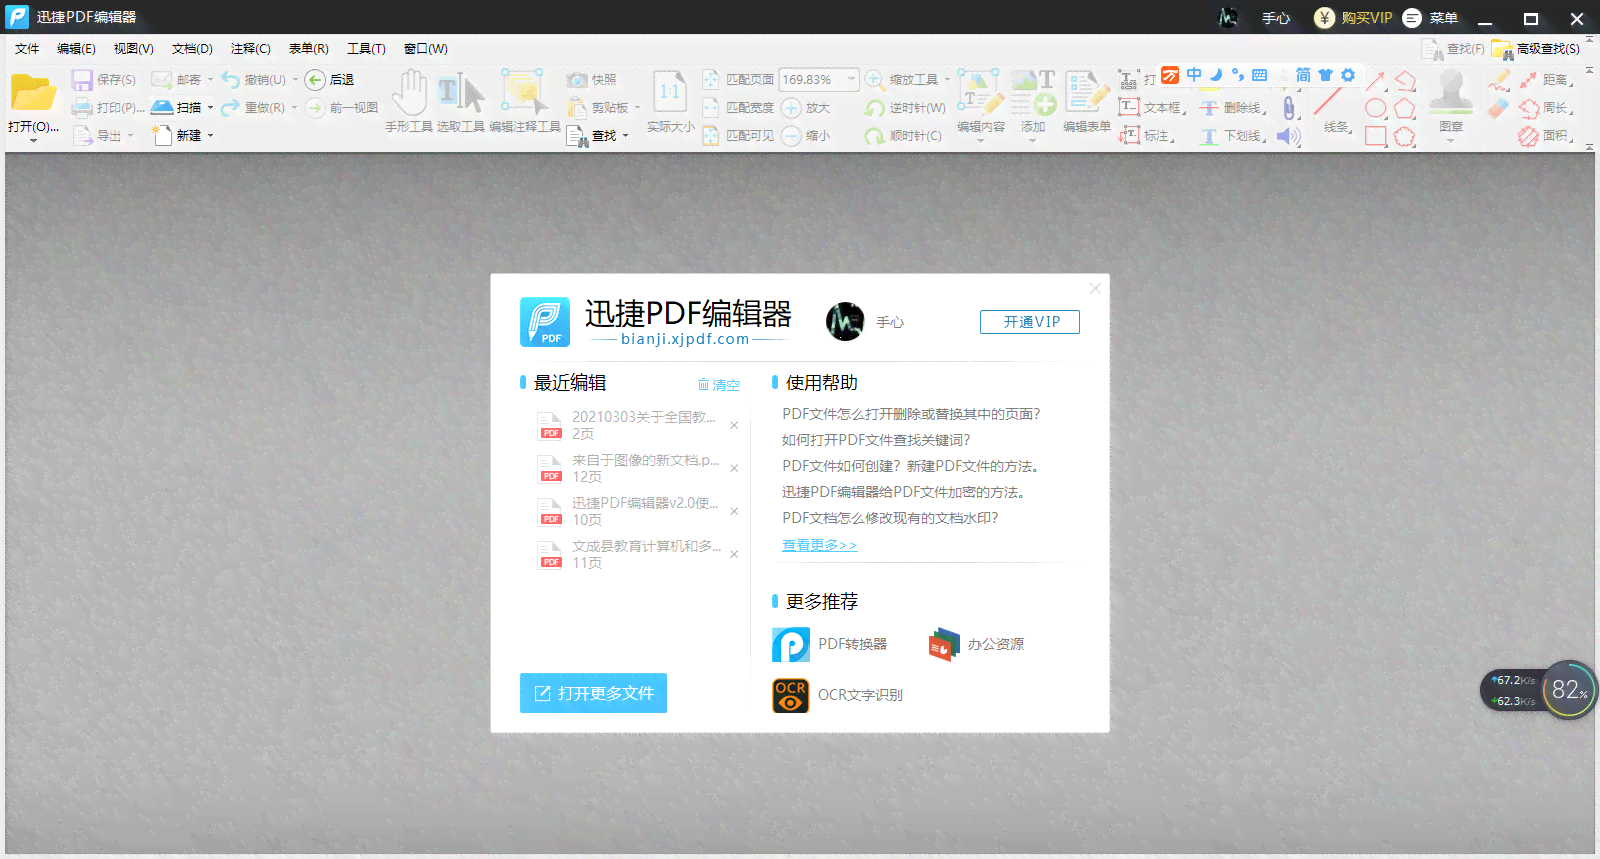This screenshot has width=1600, height=859.
Task: Open recent file 文成县教育计算机和多...
Action: click(x=628, y=554)
